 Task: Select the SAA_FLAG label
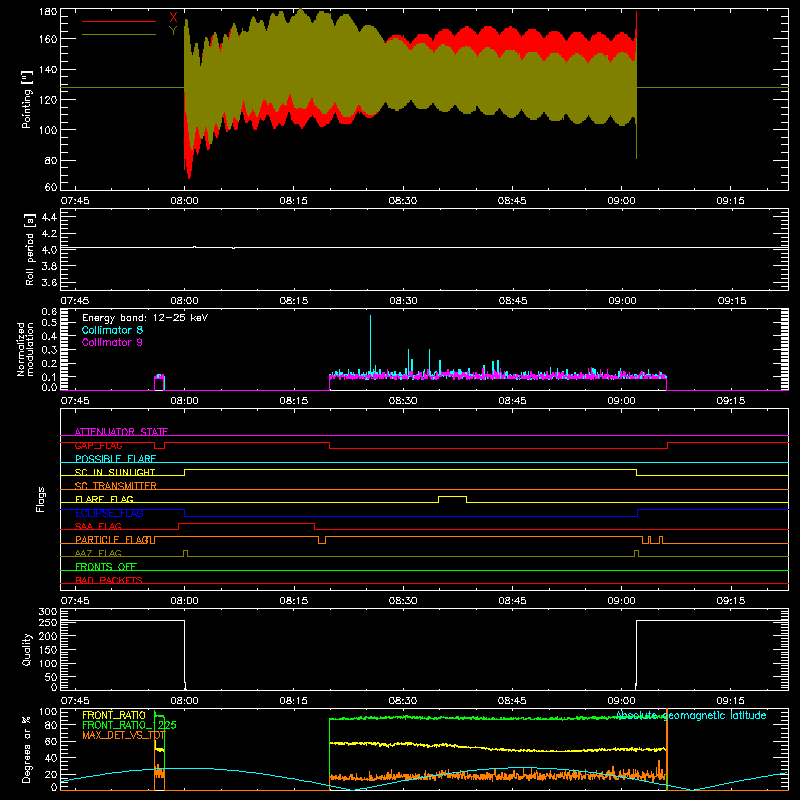tap(98, 526)
